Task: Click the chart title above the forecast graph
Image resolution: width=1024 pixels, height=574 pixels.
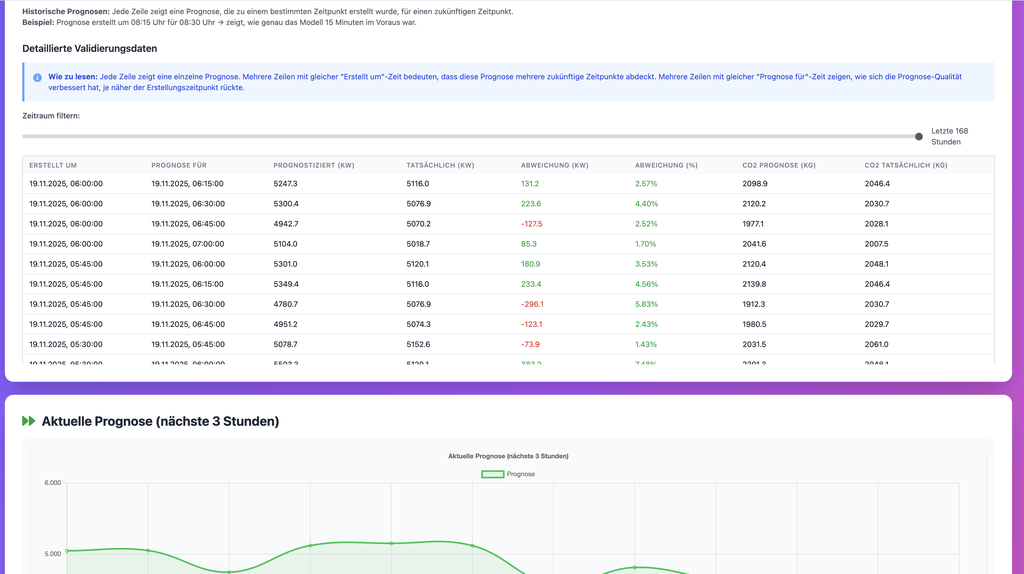Action: click(509, 456)
